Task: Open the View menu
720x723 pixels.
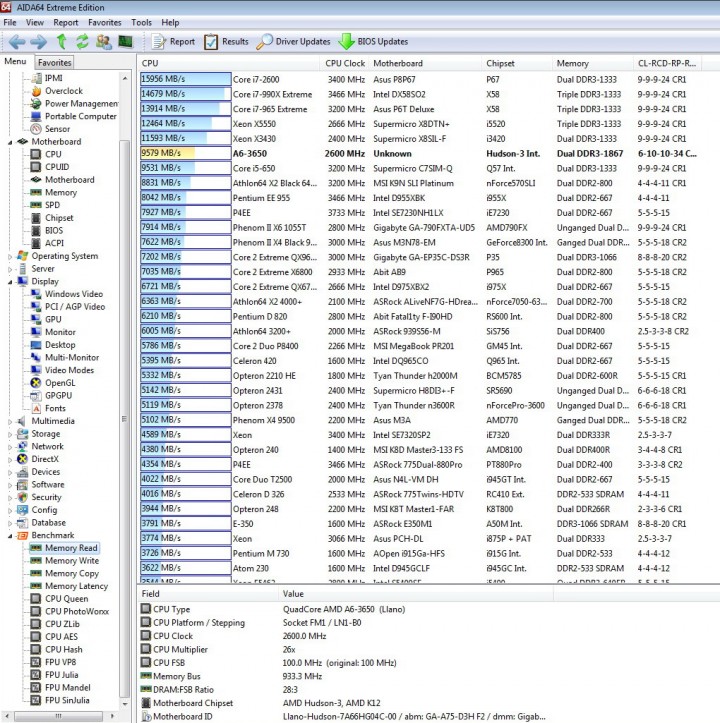Action: [35, 23]
